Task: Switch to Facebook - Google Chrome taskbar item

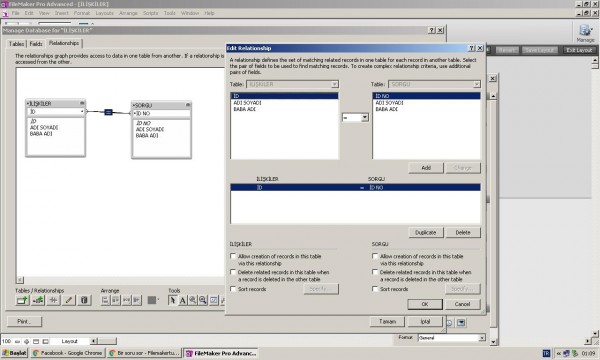Action: [x=68, y=353]
